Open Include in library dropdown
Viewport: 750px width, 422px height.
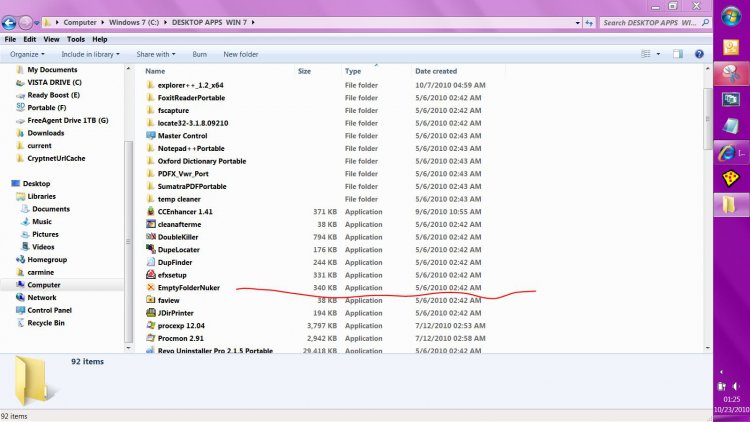point(90,54)
